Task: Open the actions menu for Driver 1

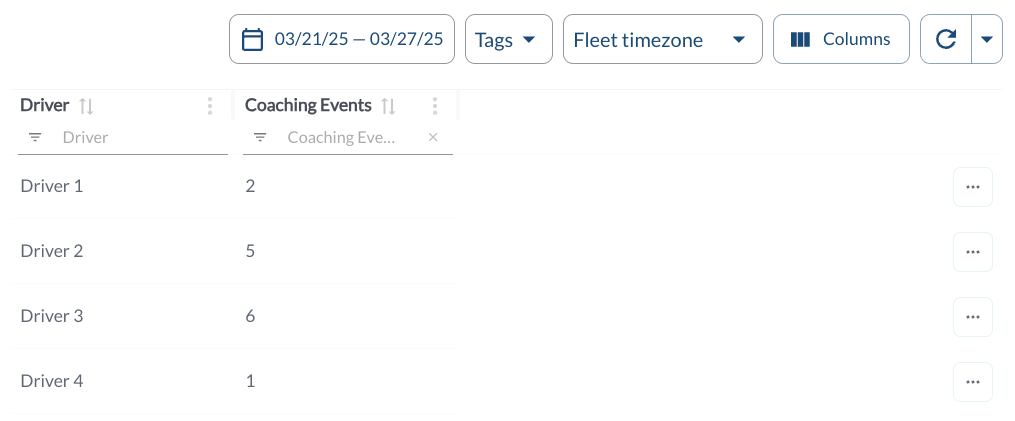Action: (972, 187)
